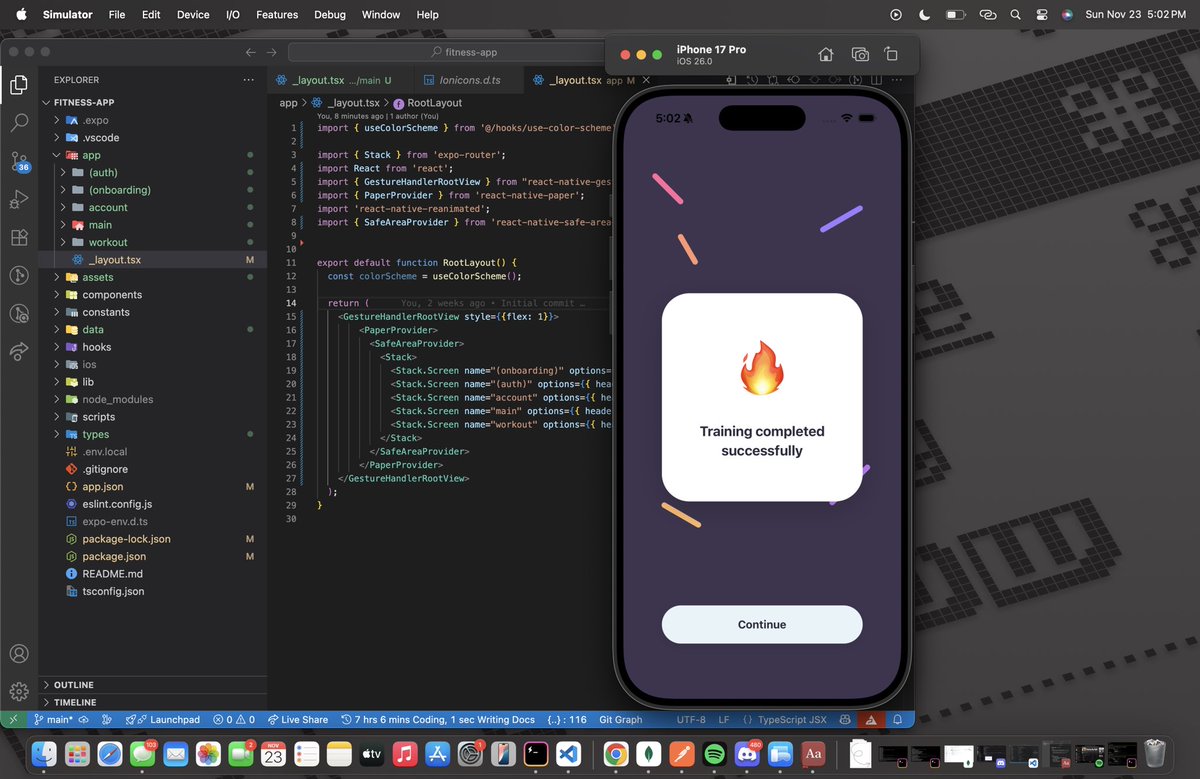Open the main* branch indicator in the status bar
The height and width of the screenshot is (779, 1200).
click(x=52, y=719)
